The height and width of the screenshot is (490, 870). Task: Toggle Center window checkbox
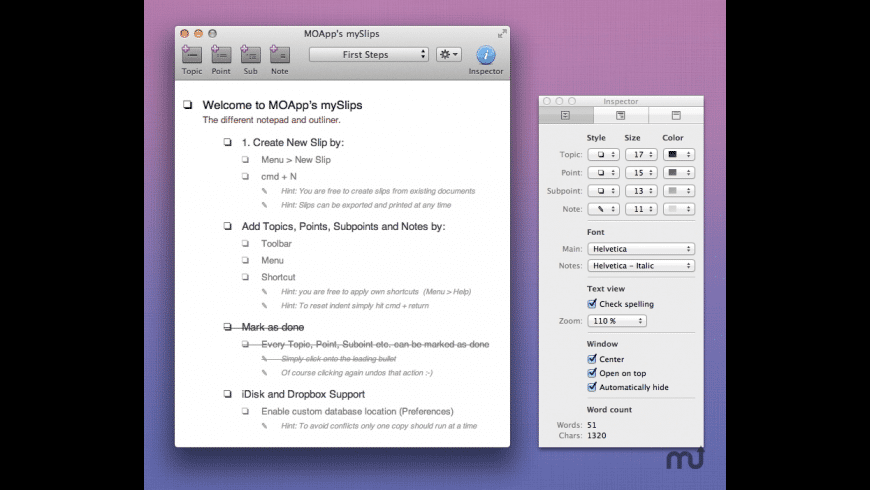[592, 359]
